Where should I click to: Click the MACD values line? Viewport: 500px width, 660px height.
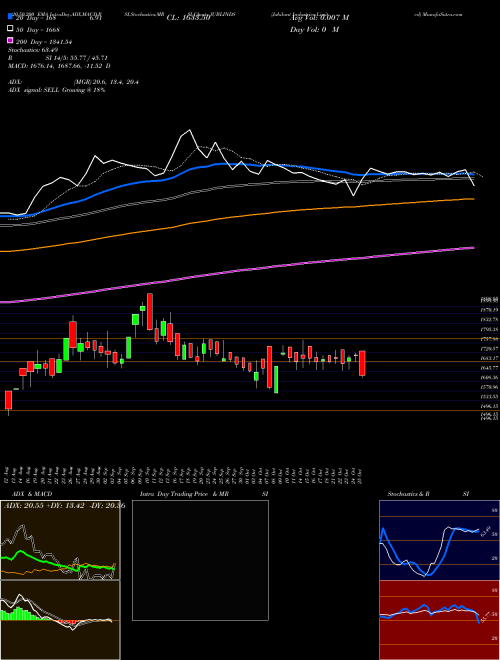pos(59,66)
